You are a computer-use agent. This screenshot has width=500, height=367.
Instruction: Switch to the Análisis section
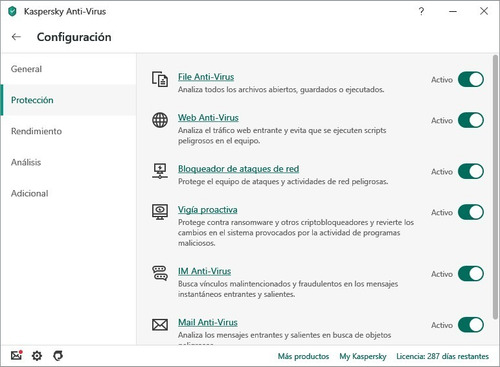(68, 162)
